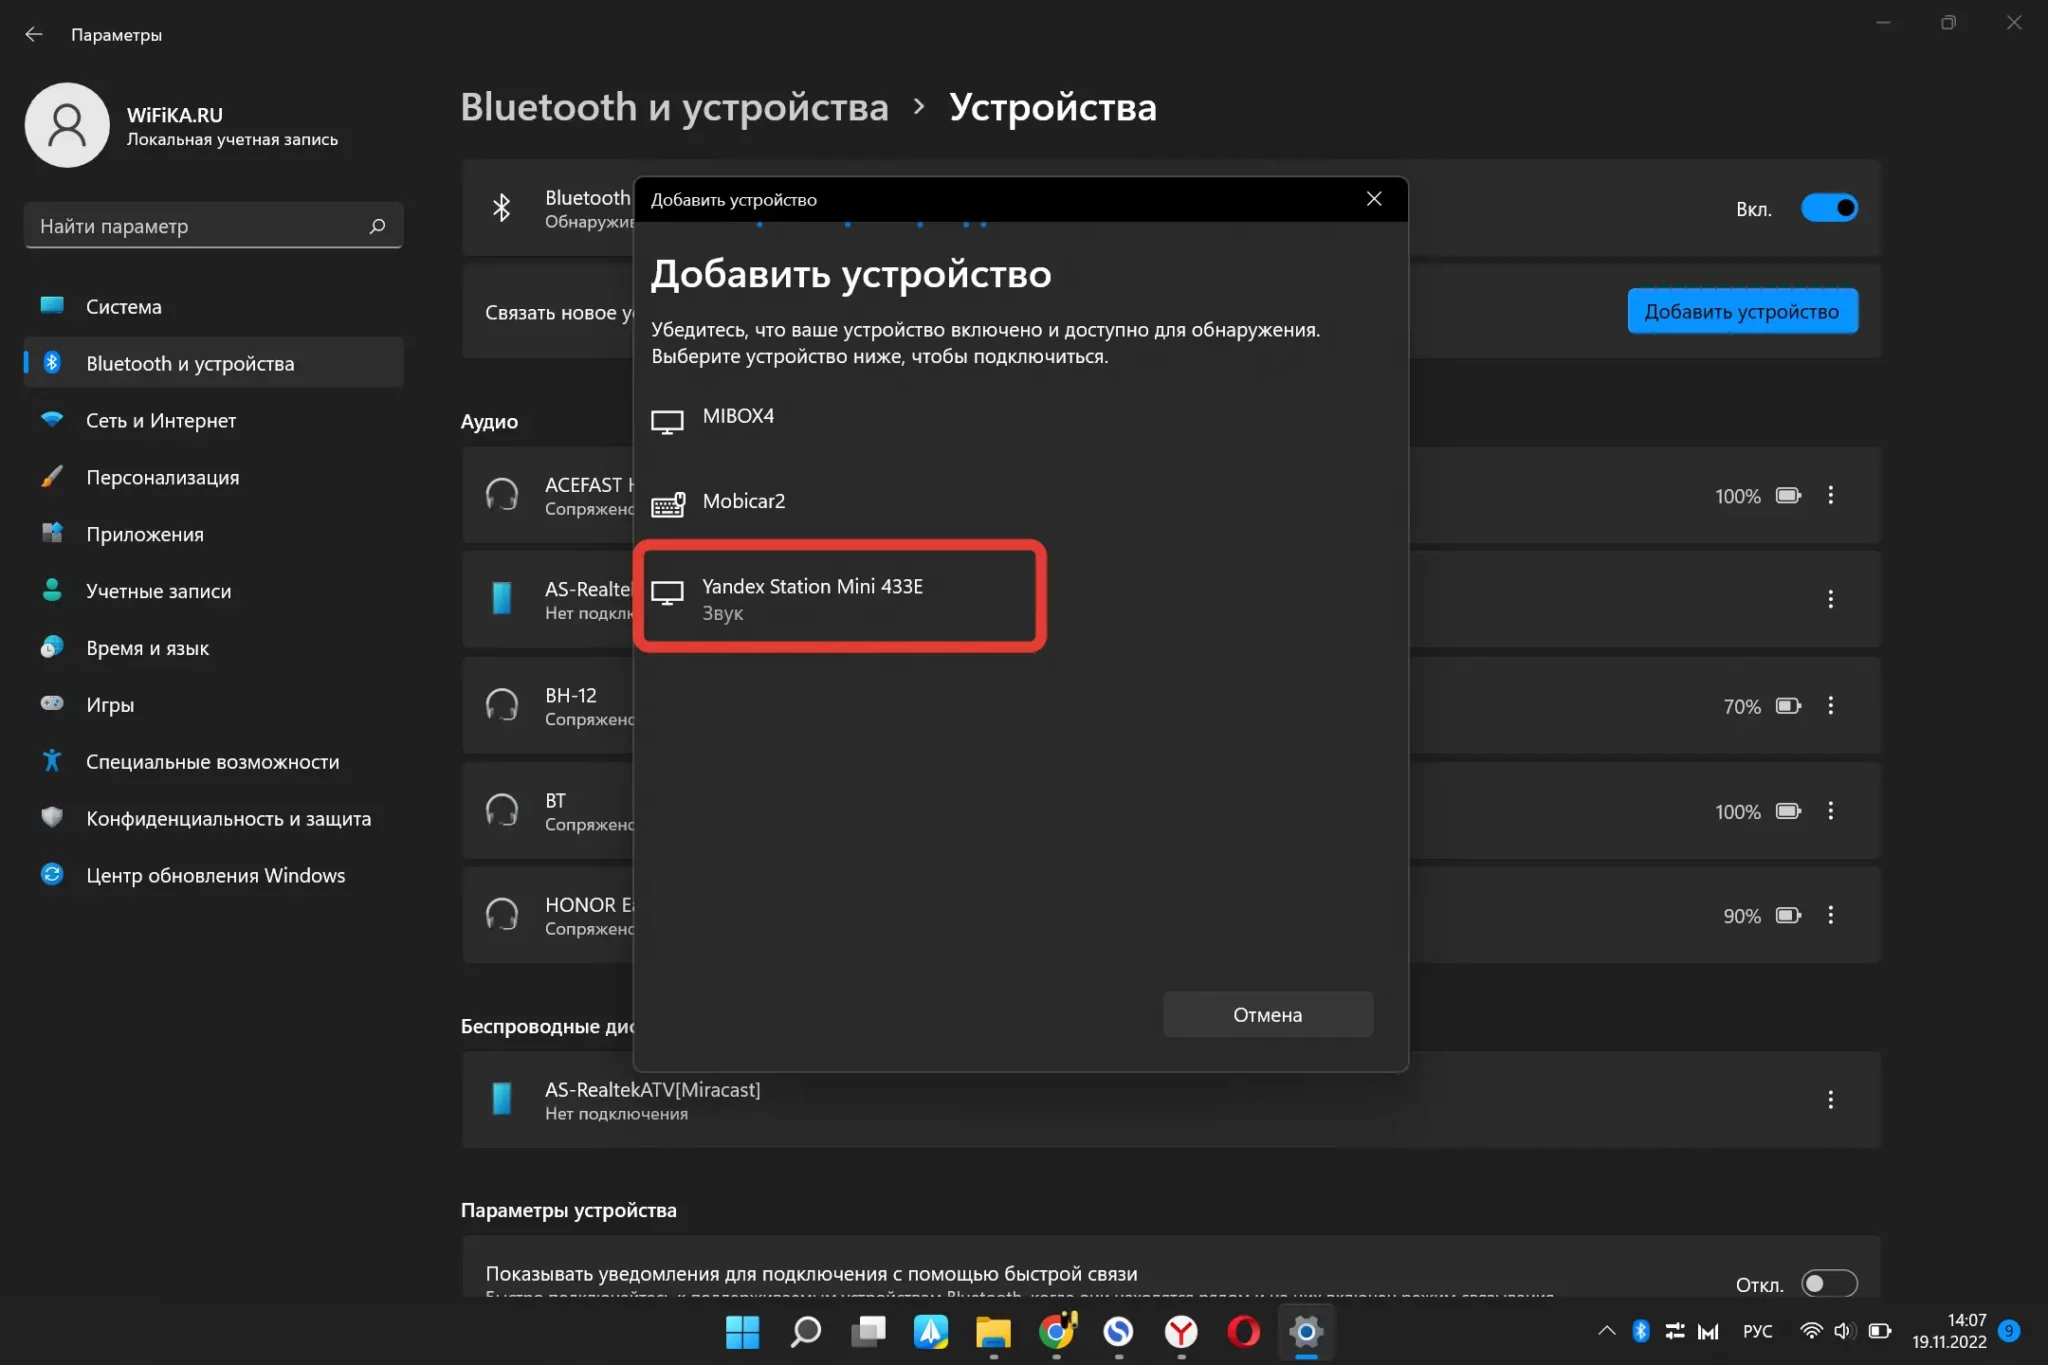Open Task View on taskbar
Screen dimensions: 2048x1365
point(868,1332)
